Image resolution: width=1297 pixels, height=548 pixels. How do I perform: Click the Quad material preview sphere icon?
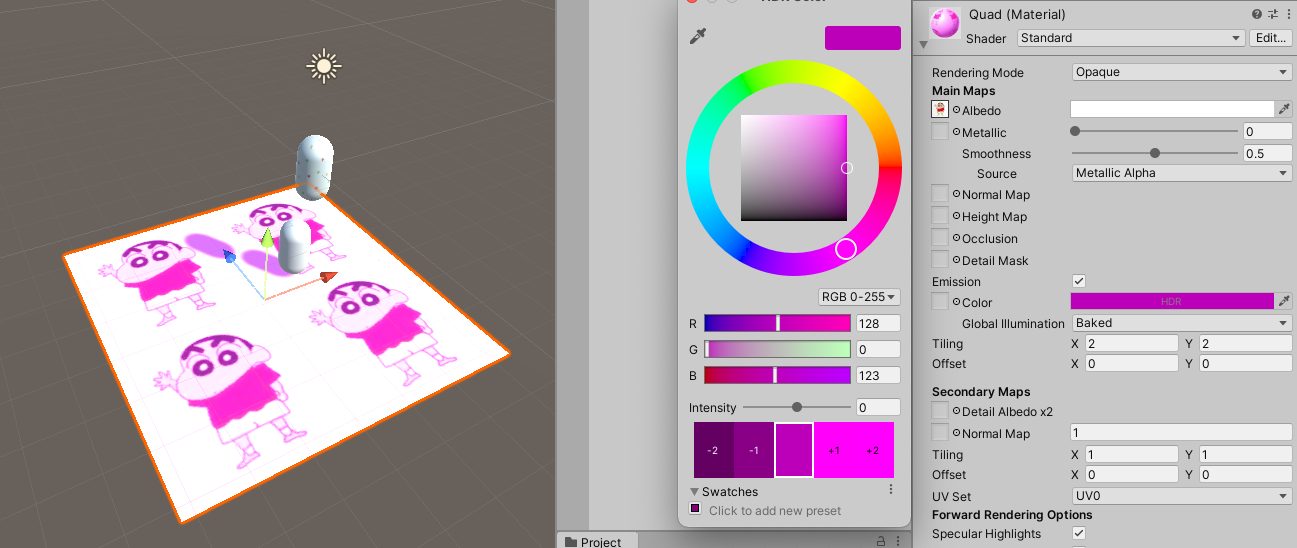point(945,24)
